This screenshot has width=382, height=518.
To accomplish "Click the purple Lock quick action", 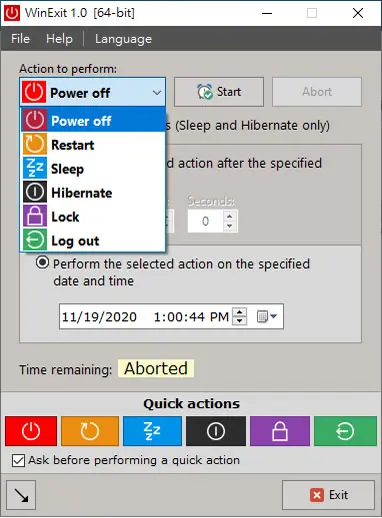I will click(280, 431).
